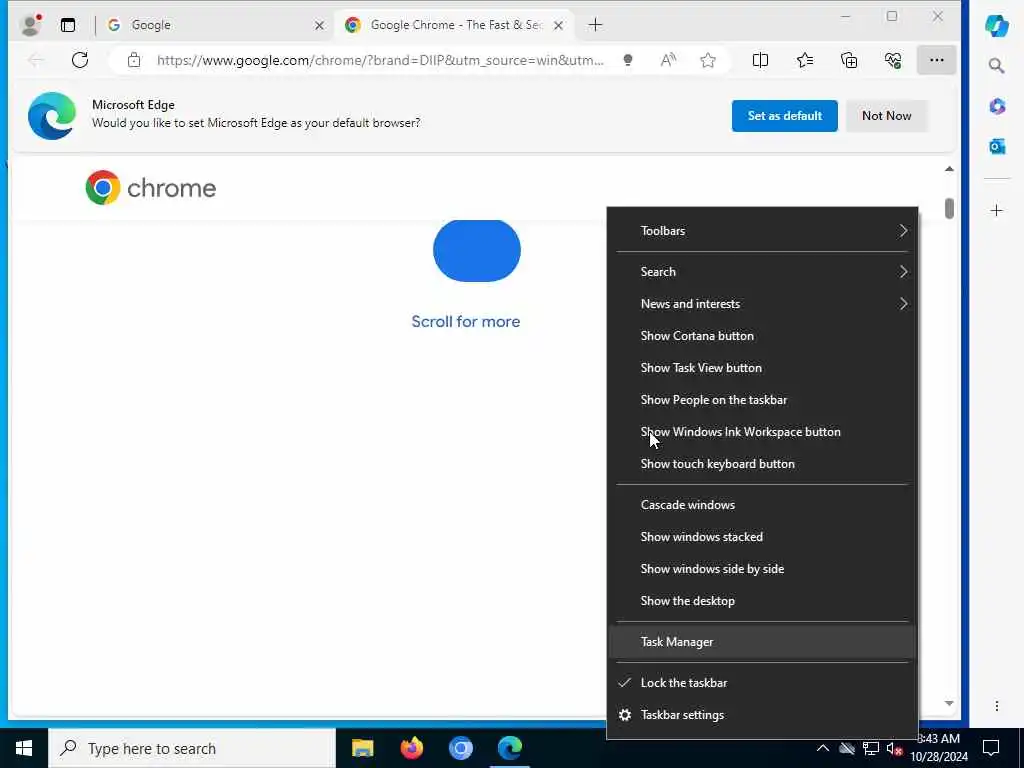Open Favorites list icon
1024x768 pixels.
point(805,60)
